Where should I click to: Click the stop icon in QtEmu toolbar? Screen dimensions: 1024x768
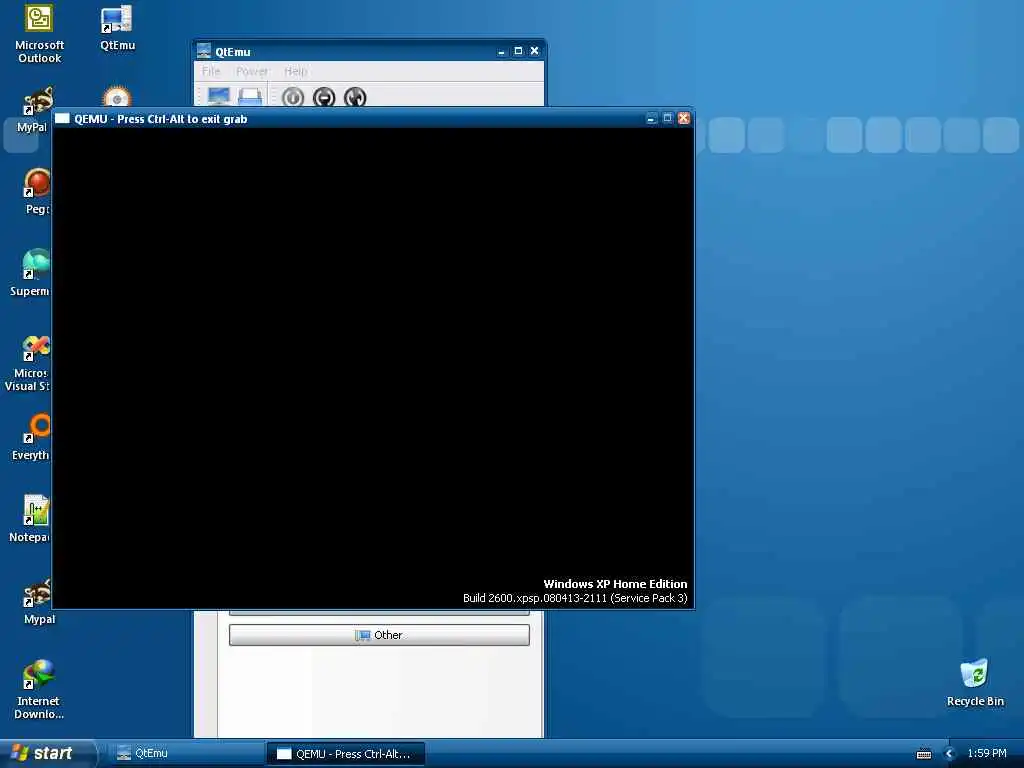pyautogui.click(x=324, y=97)
